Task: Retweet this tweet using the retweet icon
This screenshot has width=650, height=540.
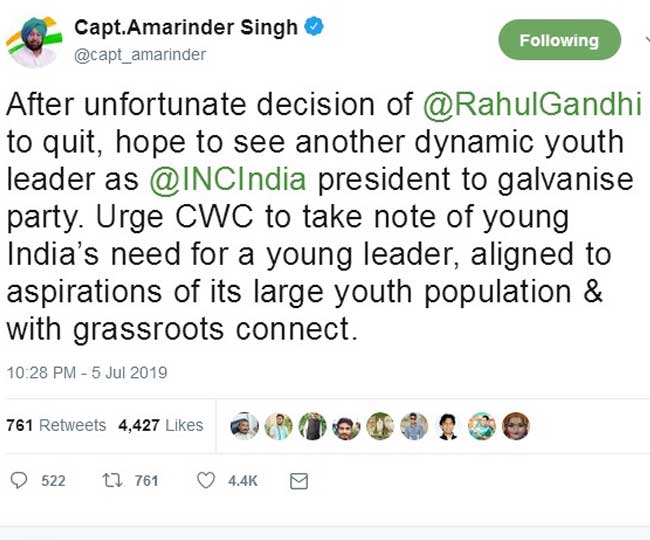Action: point(112,481)
